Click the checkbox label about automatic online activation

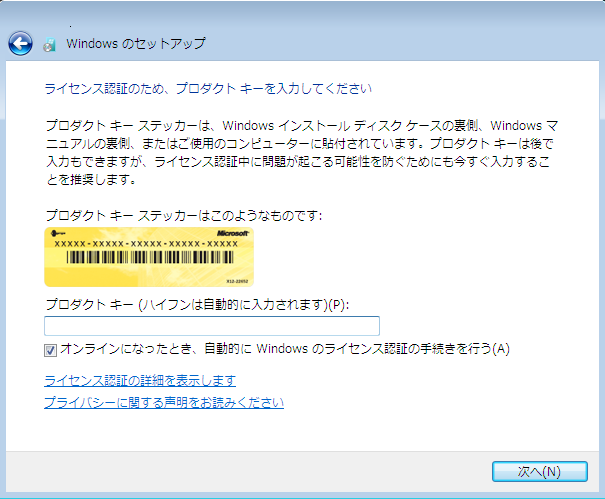click(285, 349)
